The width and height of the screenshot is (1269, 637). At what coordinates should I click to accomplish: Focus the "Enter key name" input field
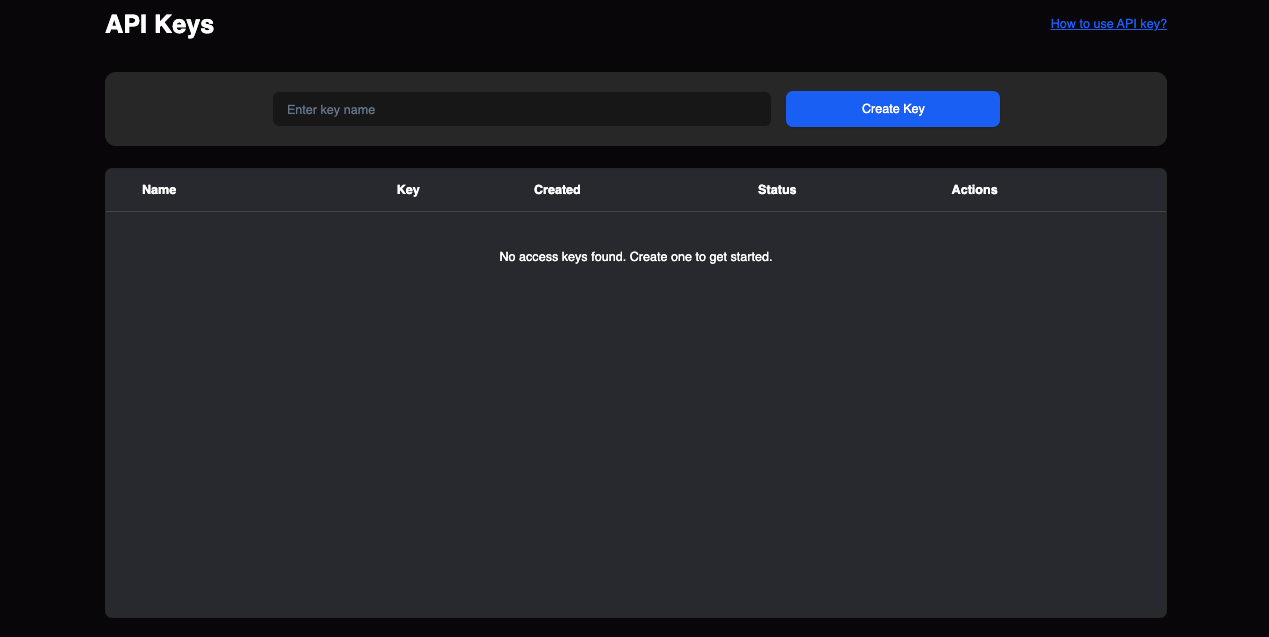point(521,109)
